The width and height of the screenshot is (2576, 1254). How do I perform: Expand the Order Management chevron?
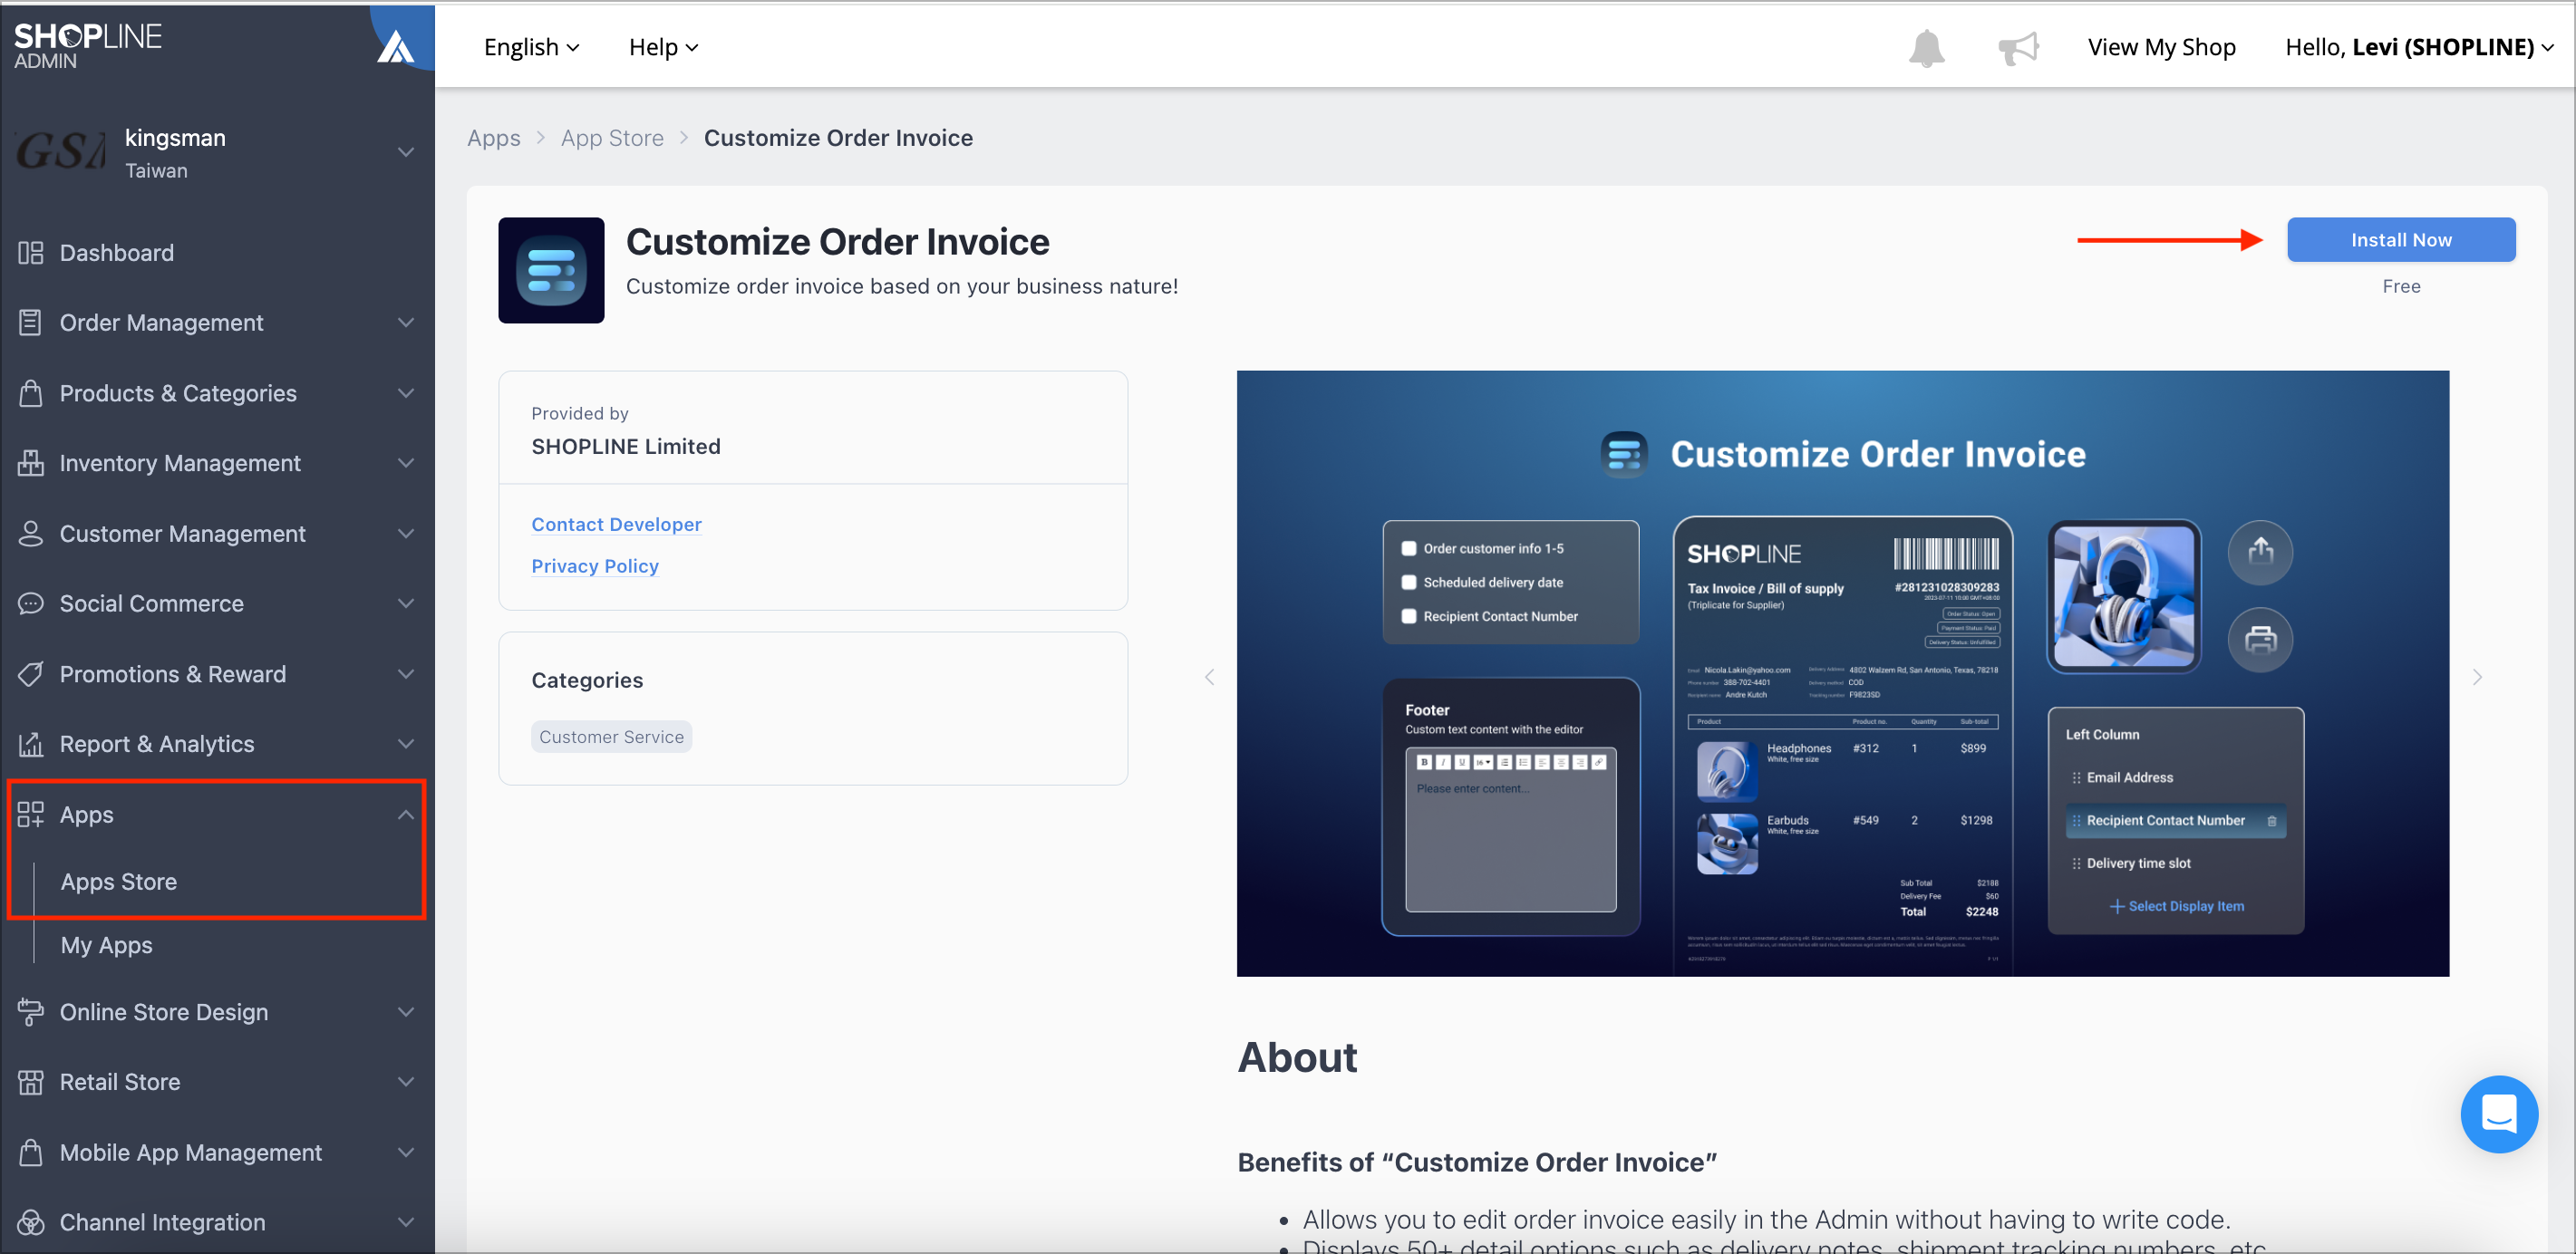click(406, 322)
